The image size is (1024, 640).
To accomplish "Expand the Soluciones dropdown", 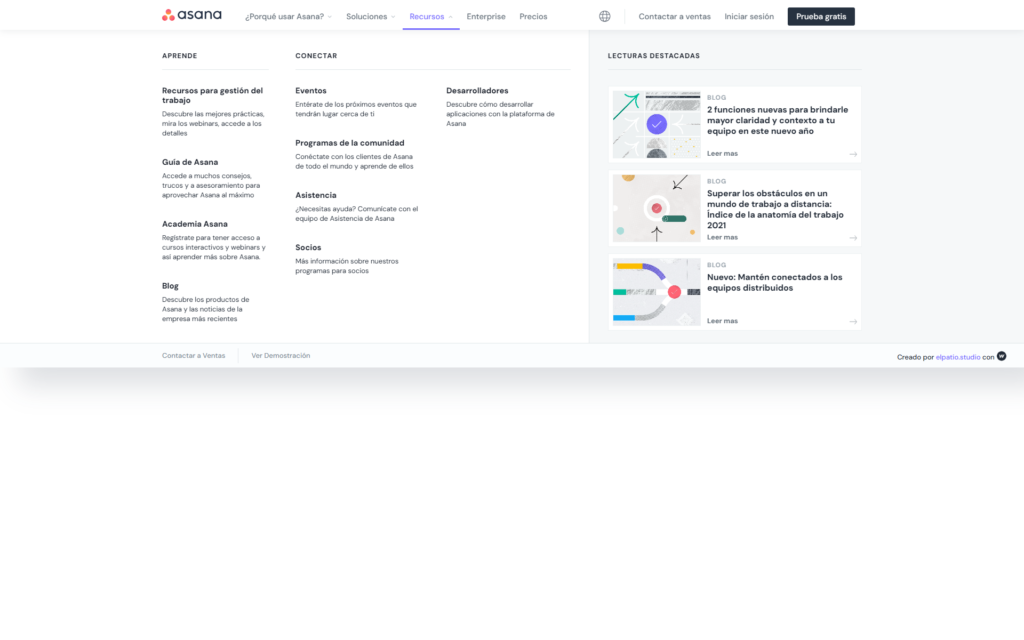I will coord(370,16).
